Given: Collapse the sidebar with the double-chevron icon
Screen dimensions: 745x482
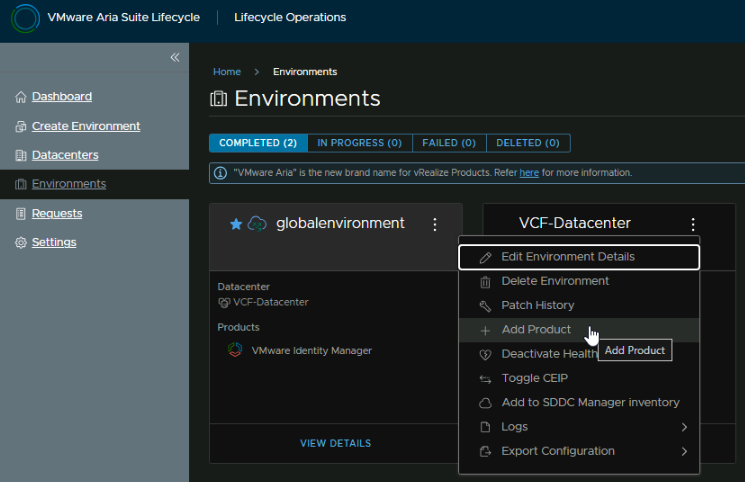Looking at the screenshot, I should point(175,58).
